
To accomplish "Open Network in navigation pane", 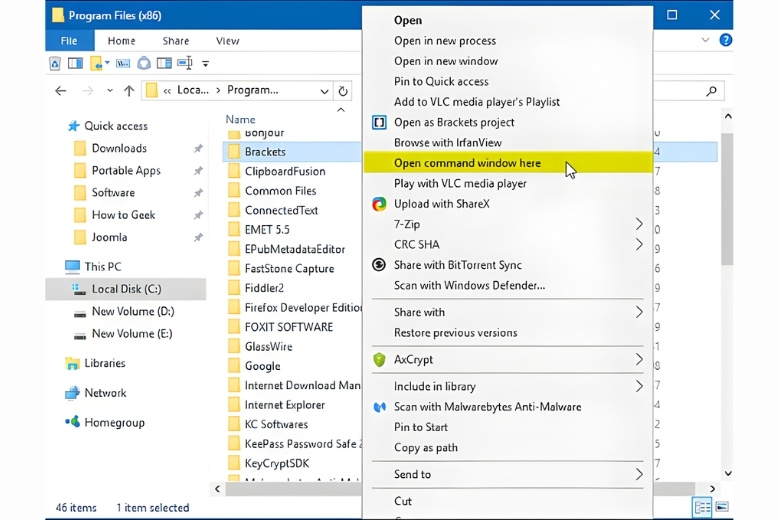I will click(x=96, y=393).
